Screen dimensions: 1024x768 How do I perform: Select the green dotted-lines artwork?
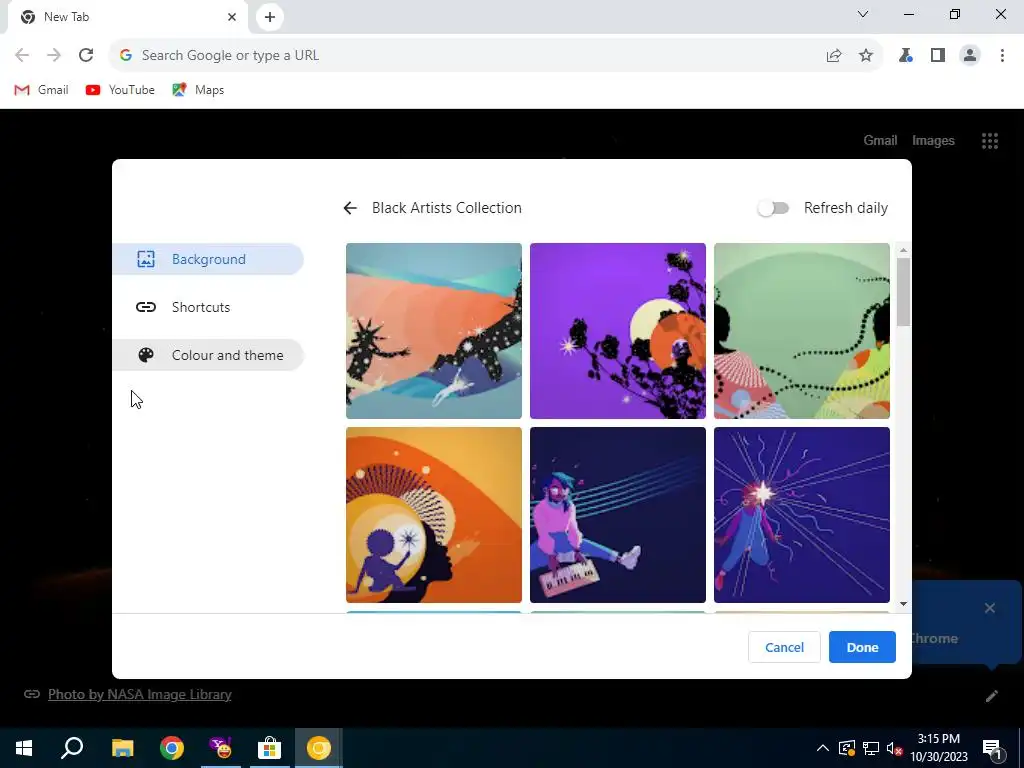point(801,330)
